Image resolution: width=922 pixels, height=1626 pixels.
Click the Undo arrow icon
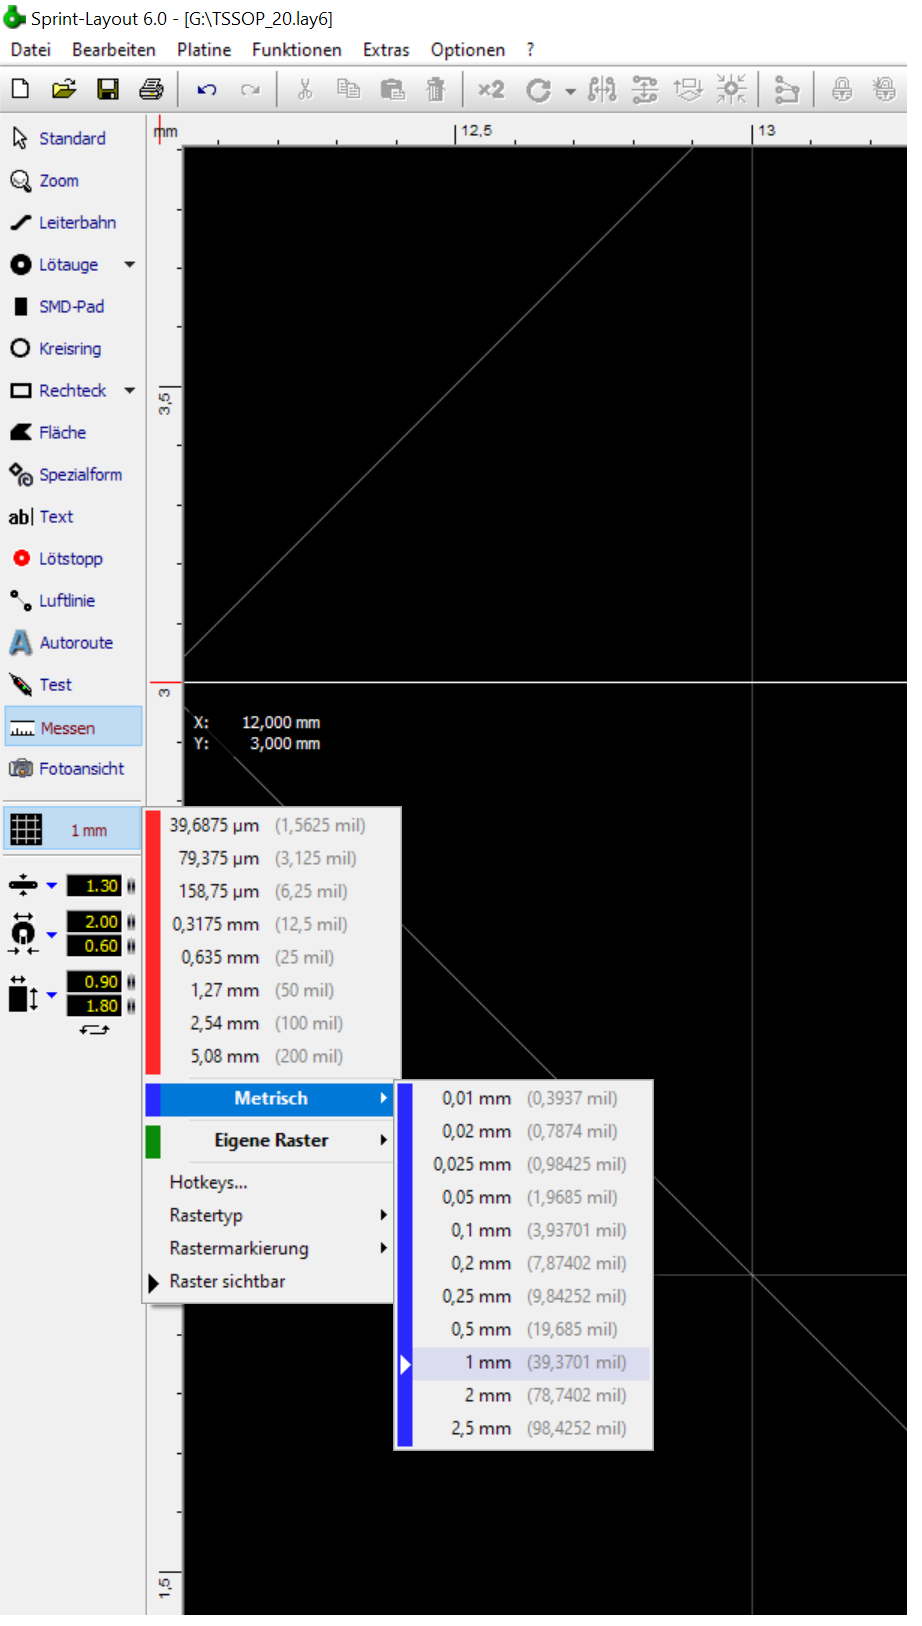point(207,90)
